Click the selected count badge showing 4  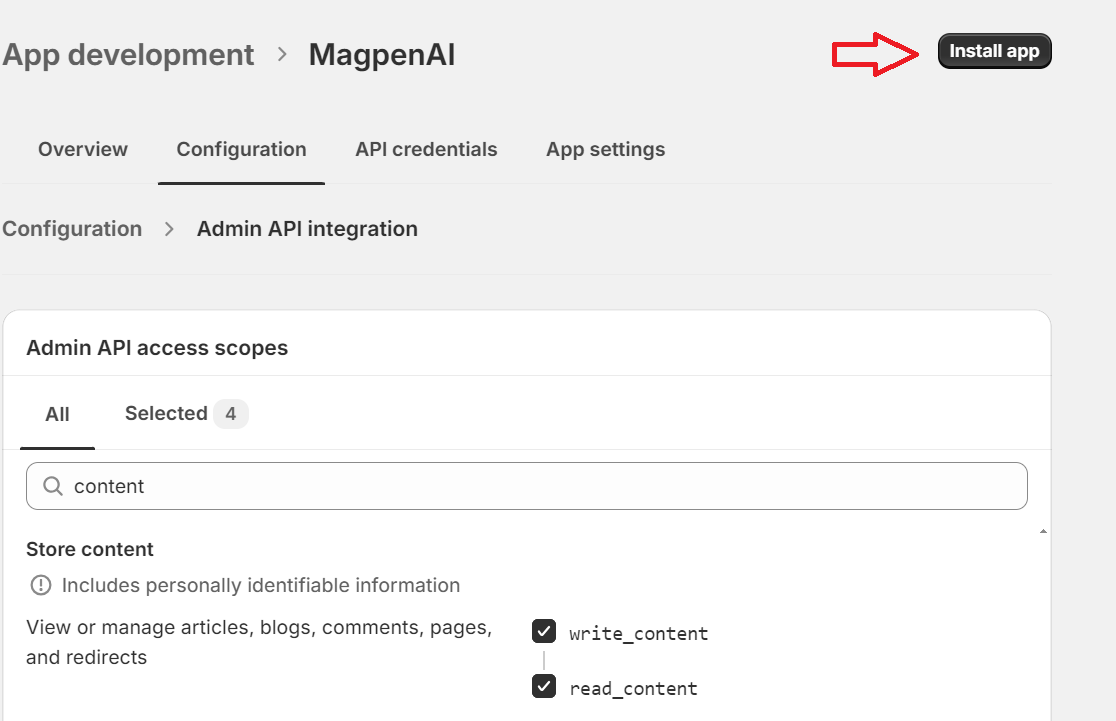231,414
